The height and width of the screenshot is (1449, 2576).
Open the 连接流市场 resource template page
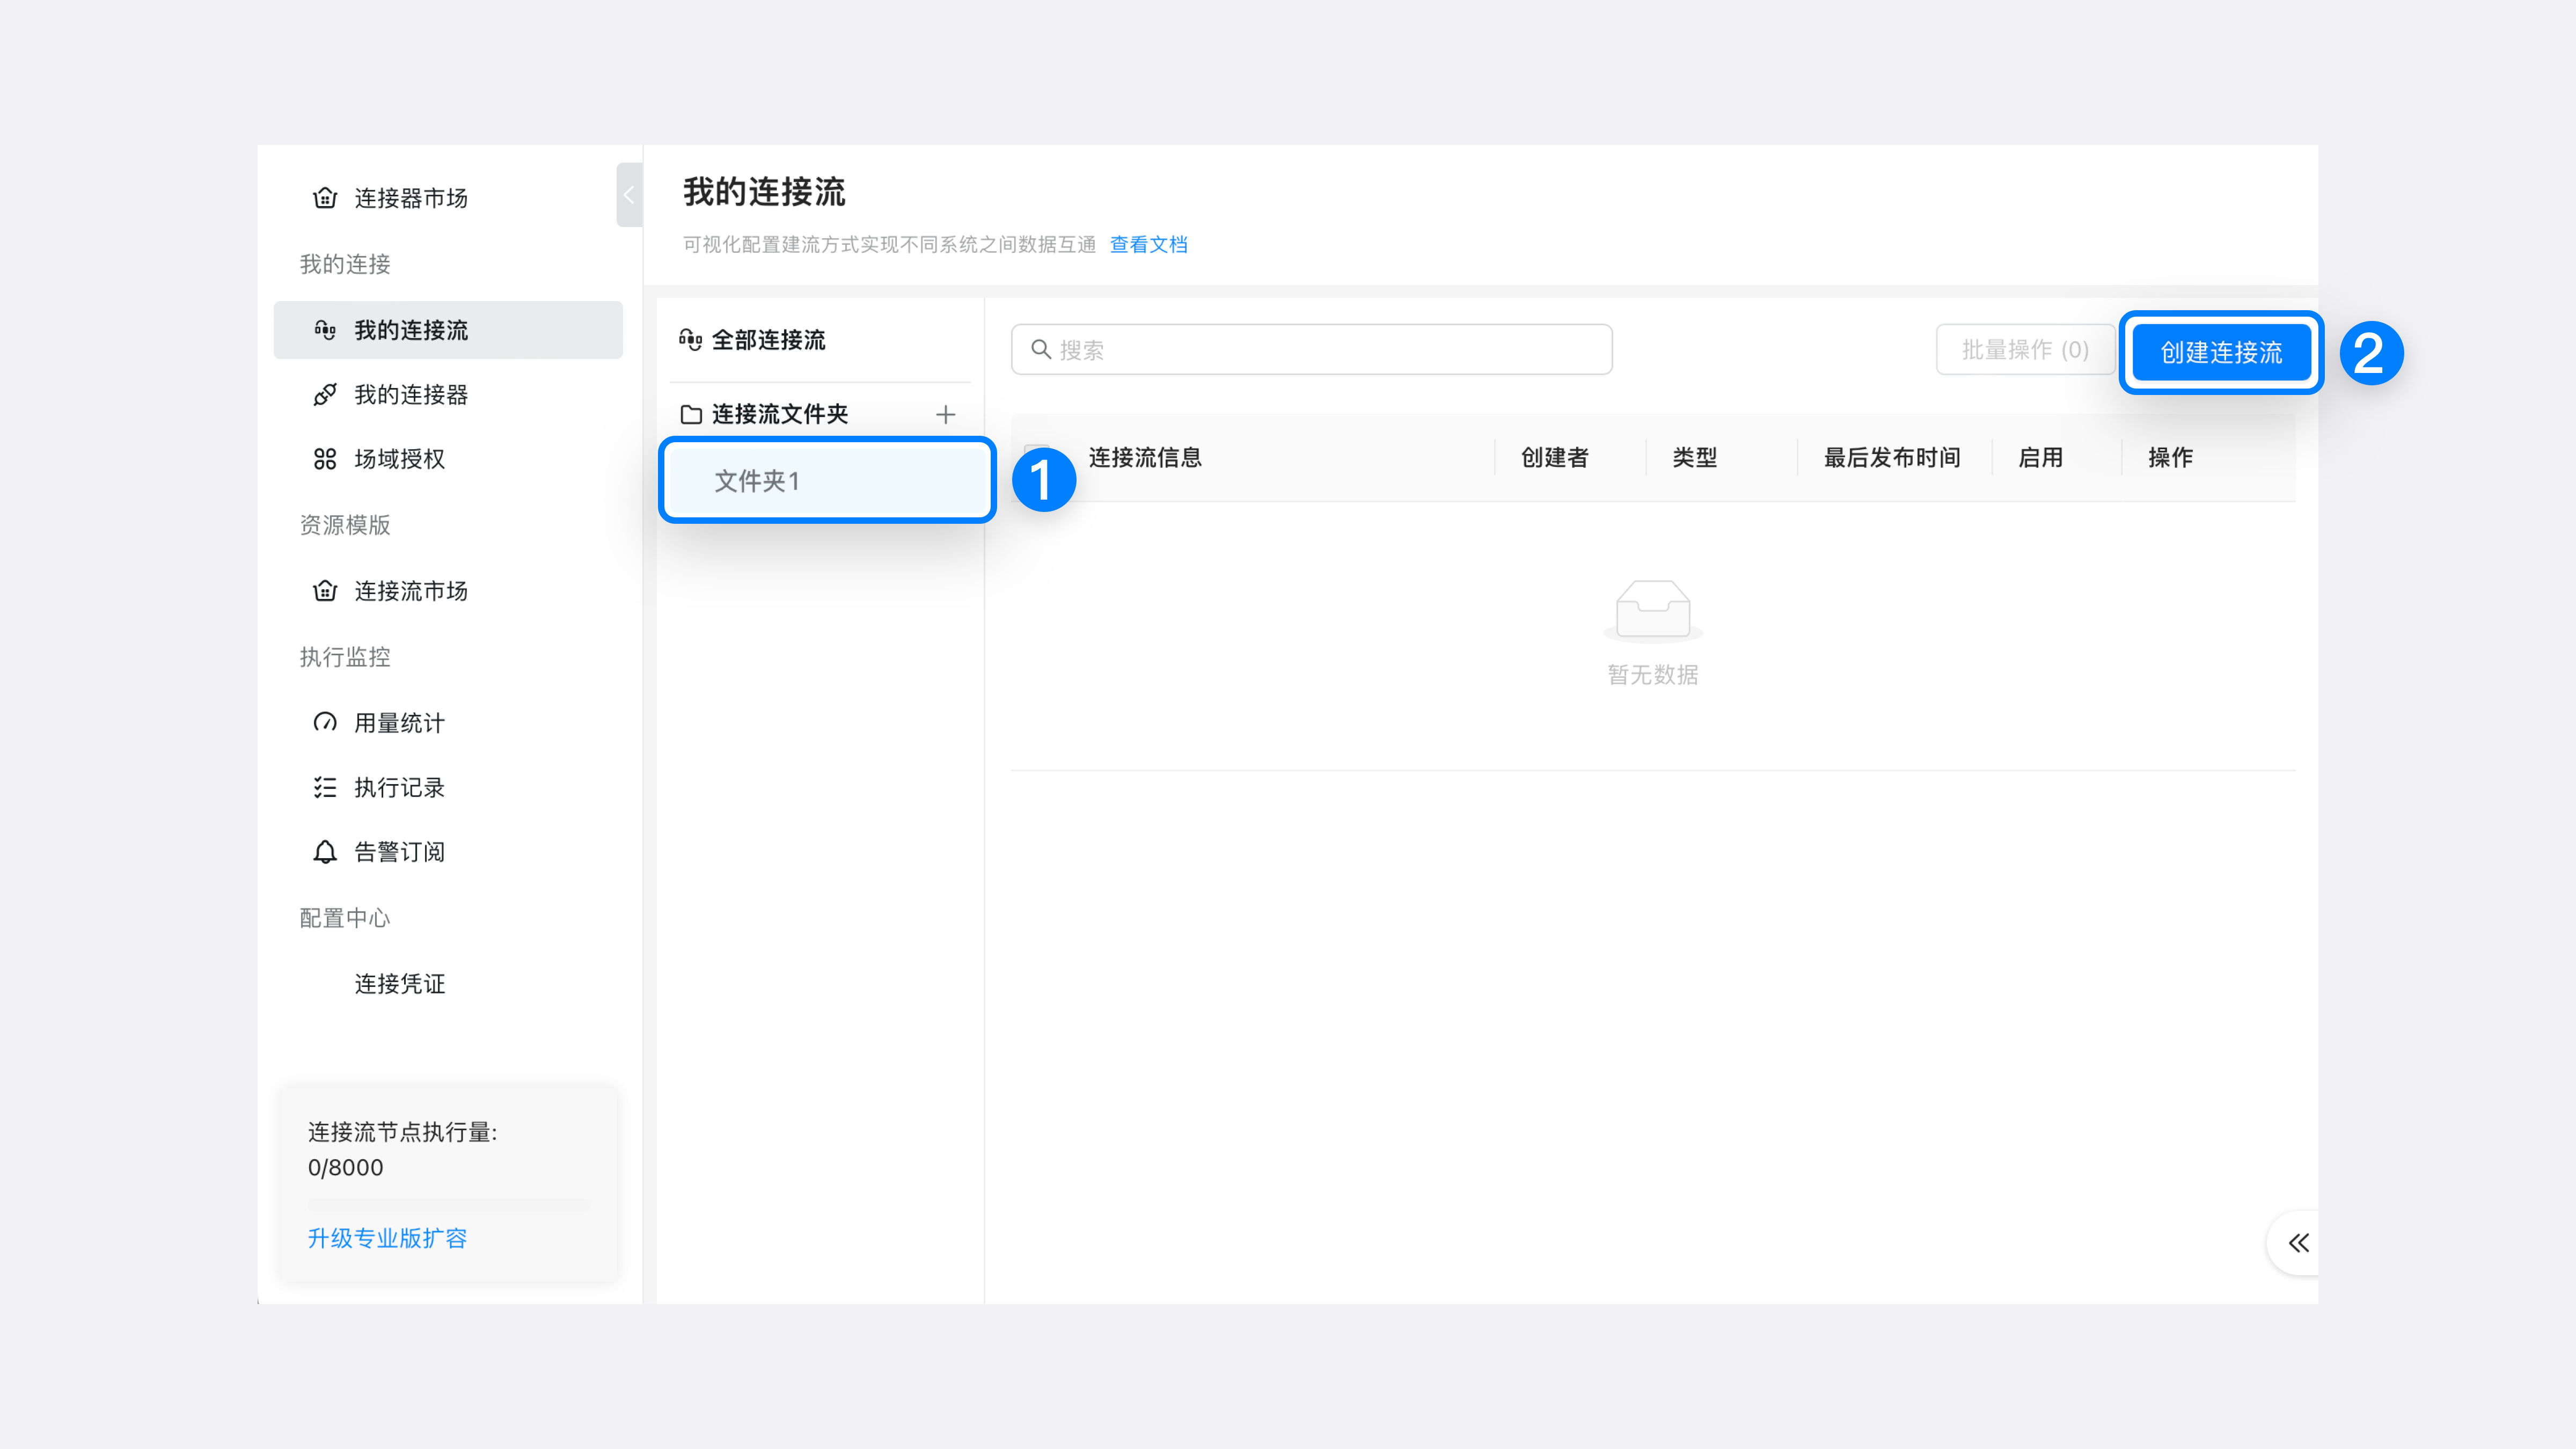coord(410,590)
